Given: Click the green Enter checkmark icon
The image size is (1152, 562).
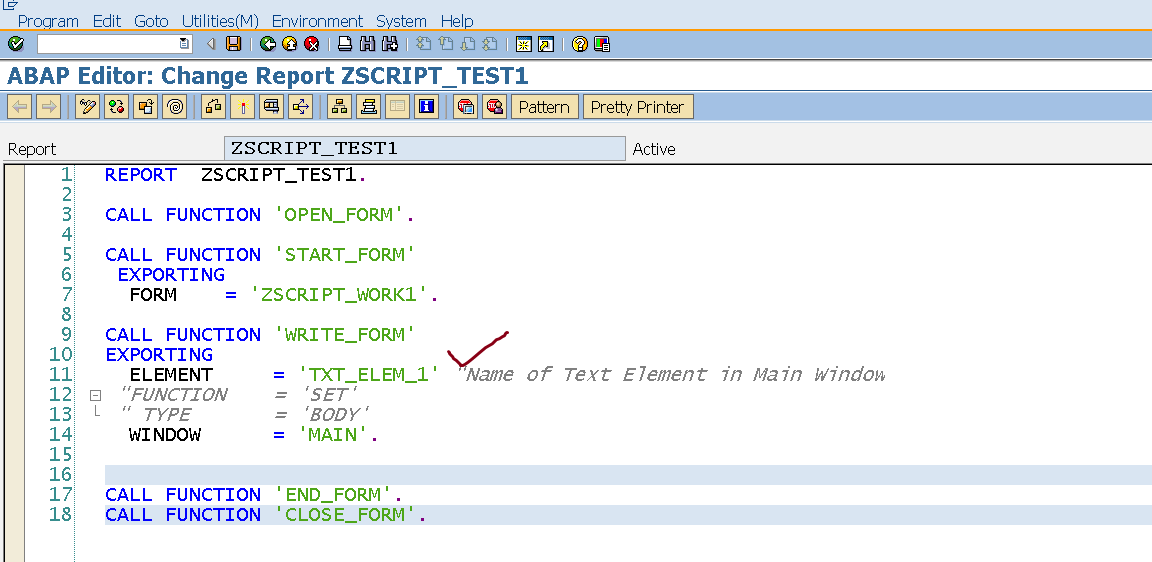Looking at the screenshot, I should tap(15, 44).
